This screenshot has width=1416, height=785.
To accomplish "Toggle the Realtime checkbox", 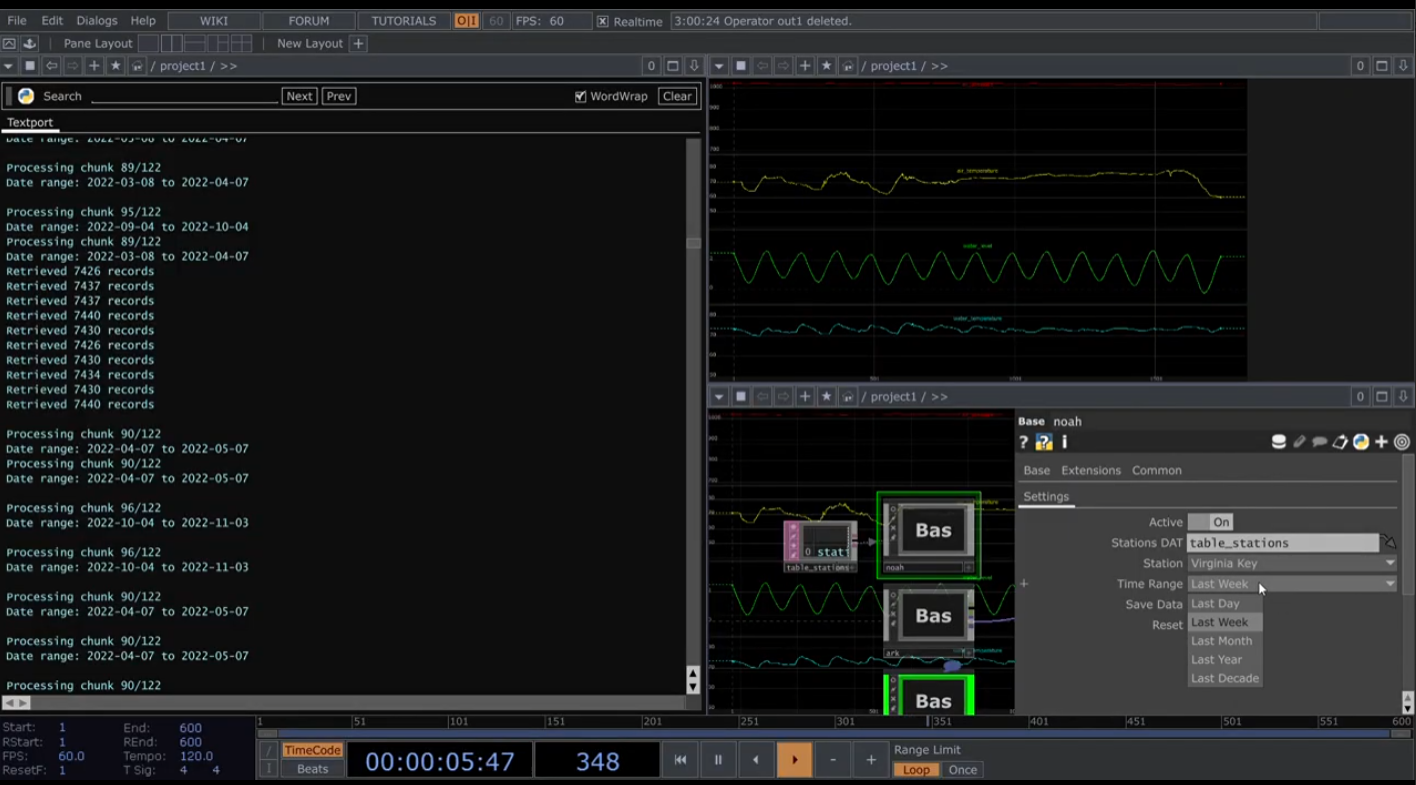I will click(602, 21).
